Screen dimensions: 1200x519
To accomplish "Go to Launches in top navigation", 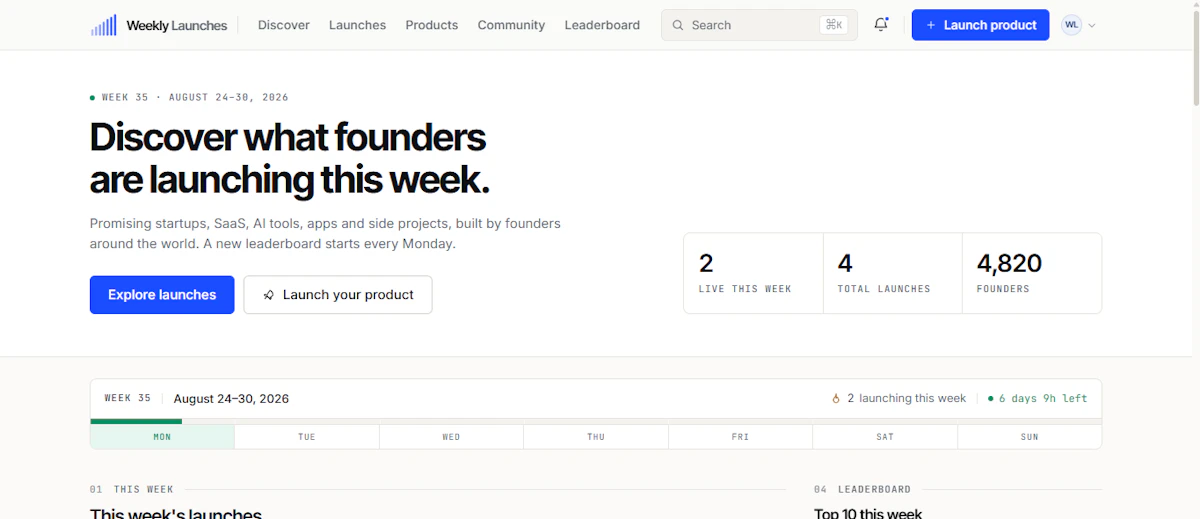I will pos(357,25).
